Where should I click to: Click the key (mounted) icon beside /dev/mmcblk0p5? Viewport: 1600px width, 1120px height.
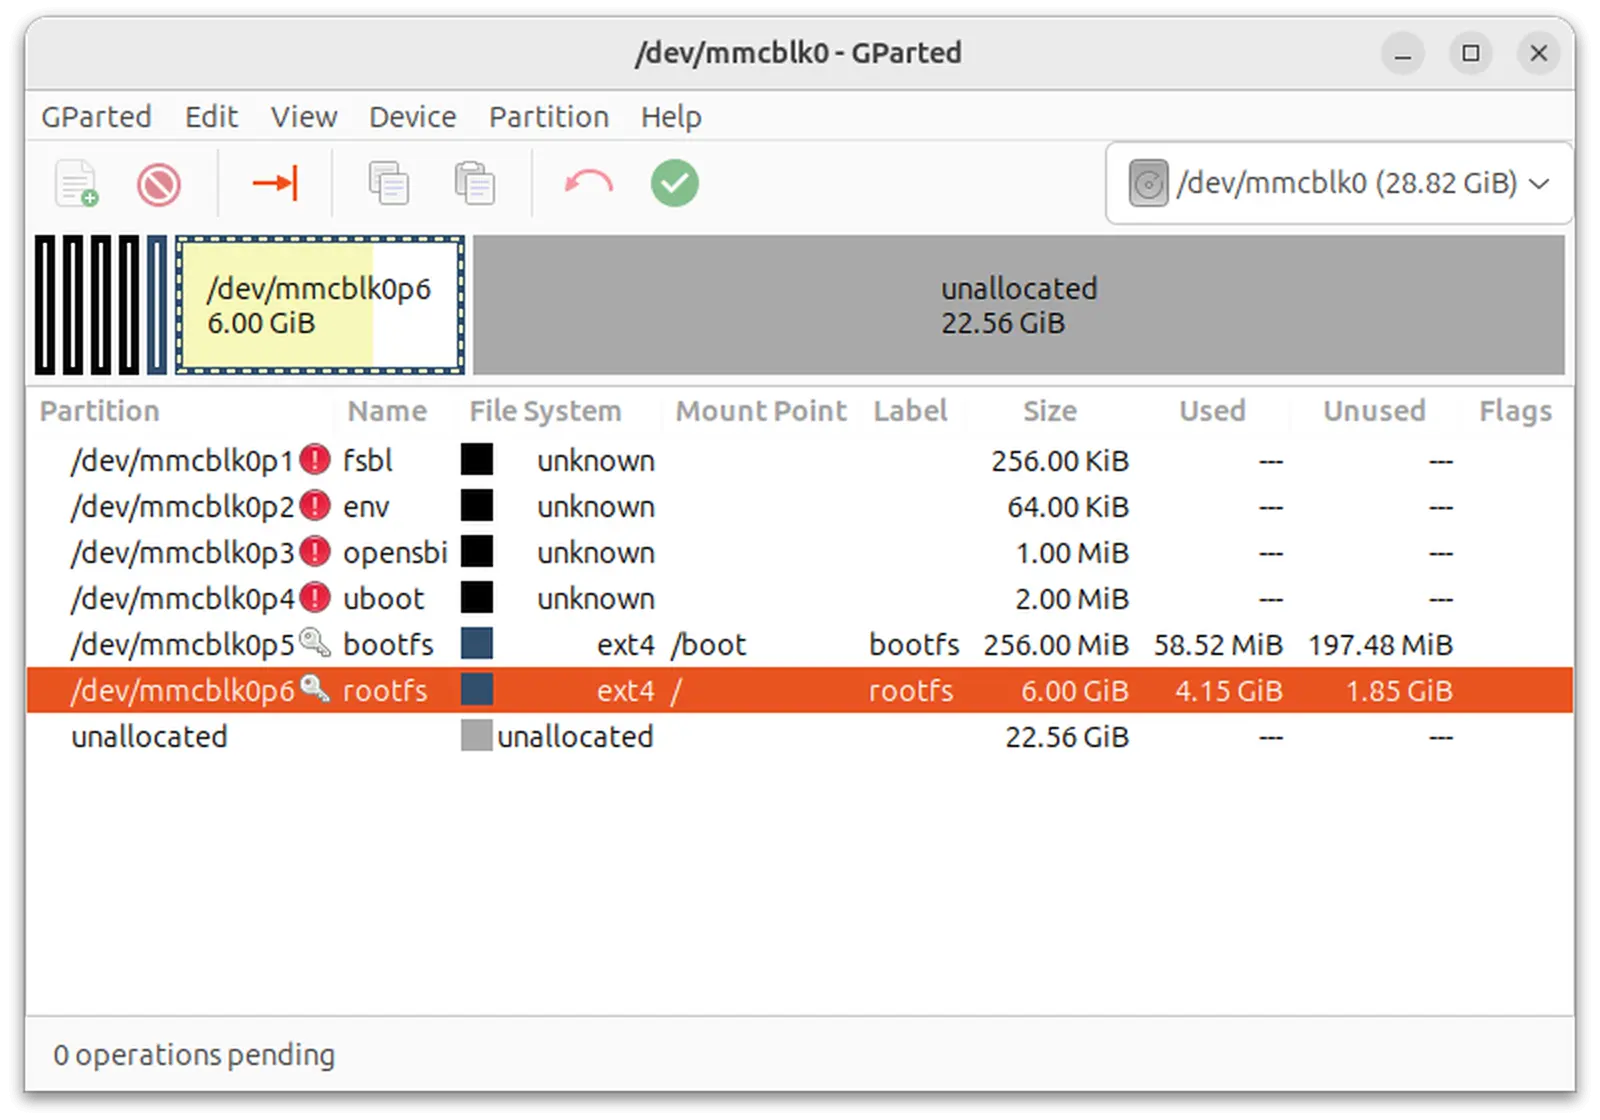[315, 642]
